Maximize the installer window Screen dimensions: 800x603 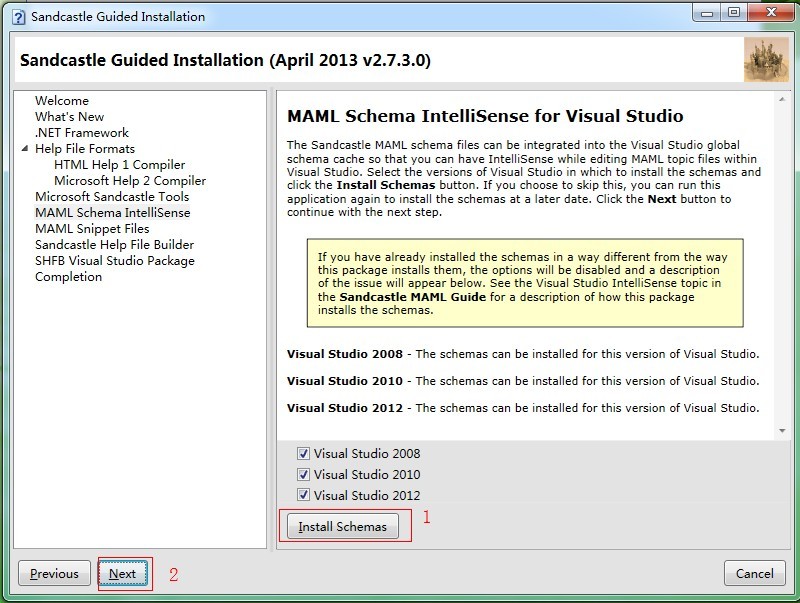coord(734,13)
